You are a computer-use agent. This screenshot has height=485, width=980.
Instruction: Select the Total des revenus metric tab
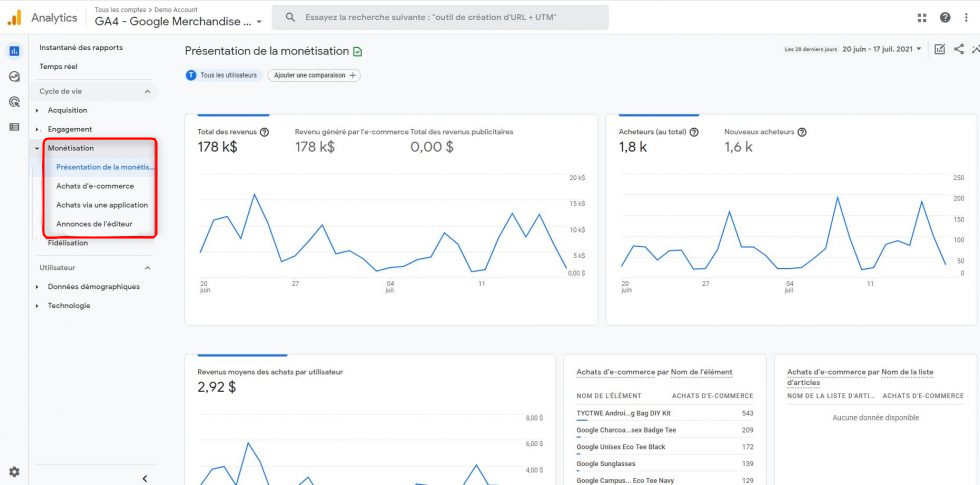(233, 140)
